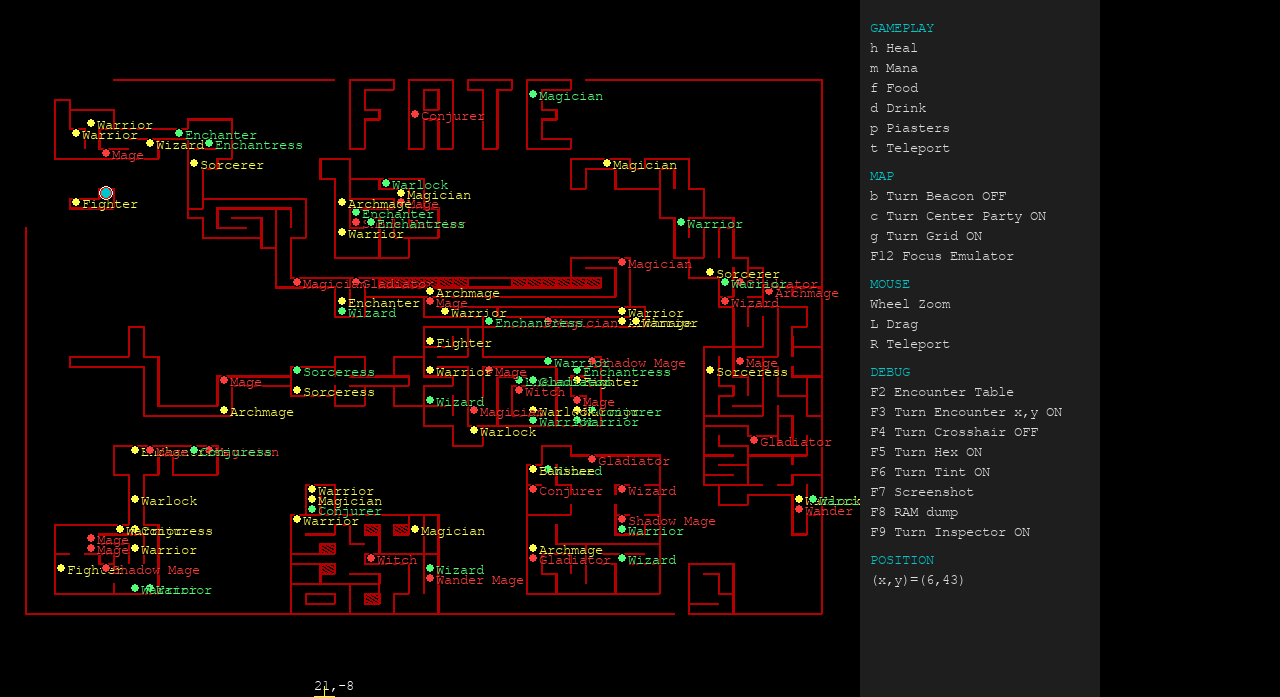This screenshot has width=1280, height=697.
Task: Click the yellow Archmage marker at left
Action: point(224,411)
